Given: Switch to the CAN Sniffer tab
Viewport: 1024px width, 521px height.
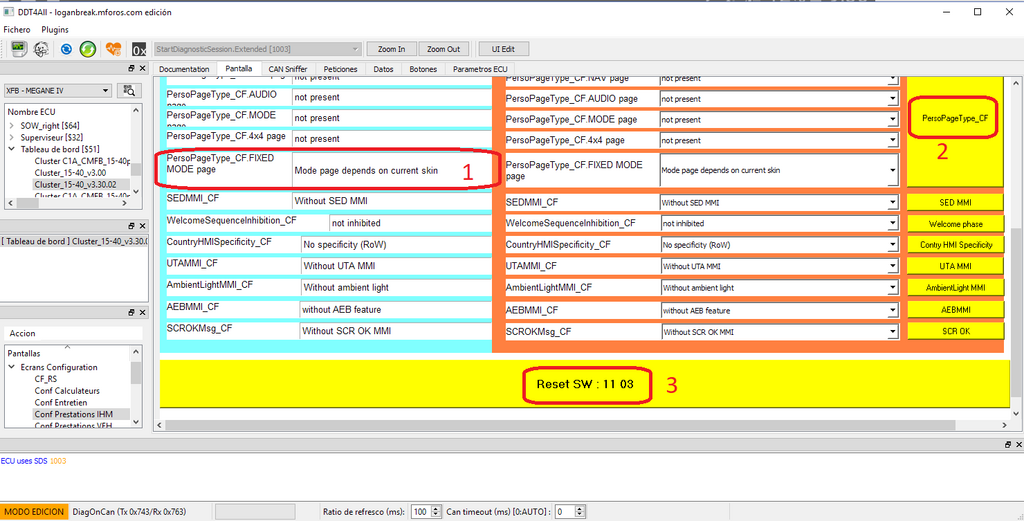Looking at the screenshot, I should pyautogui.click(x=289, y=69).
